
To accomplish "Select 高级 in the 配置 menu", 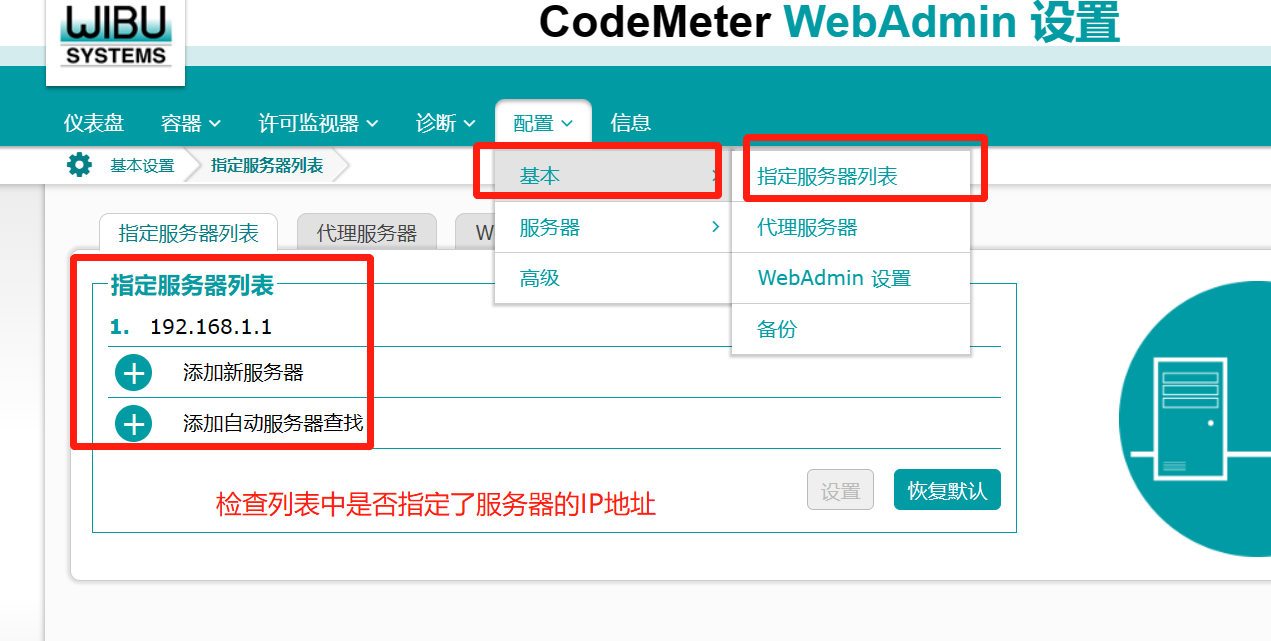I will click(x=613, y=278).
